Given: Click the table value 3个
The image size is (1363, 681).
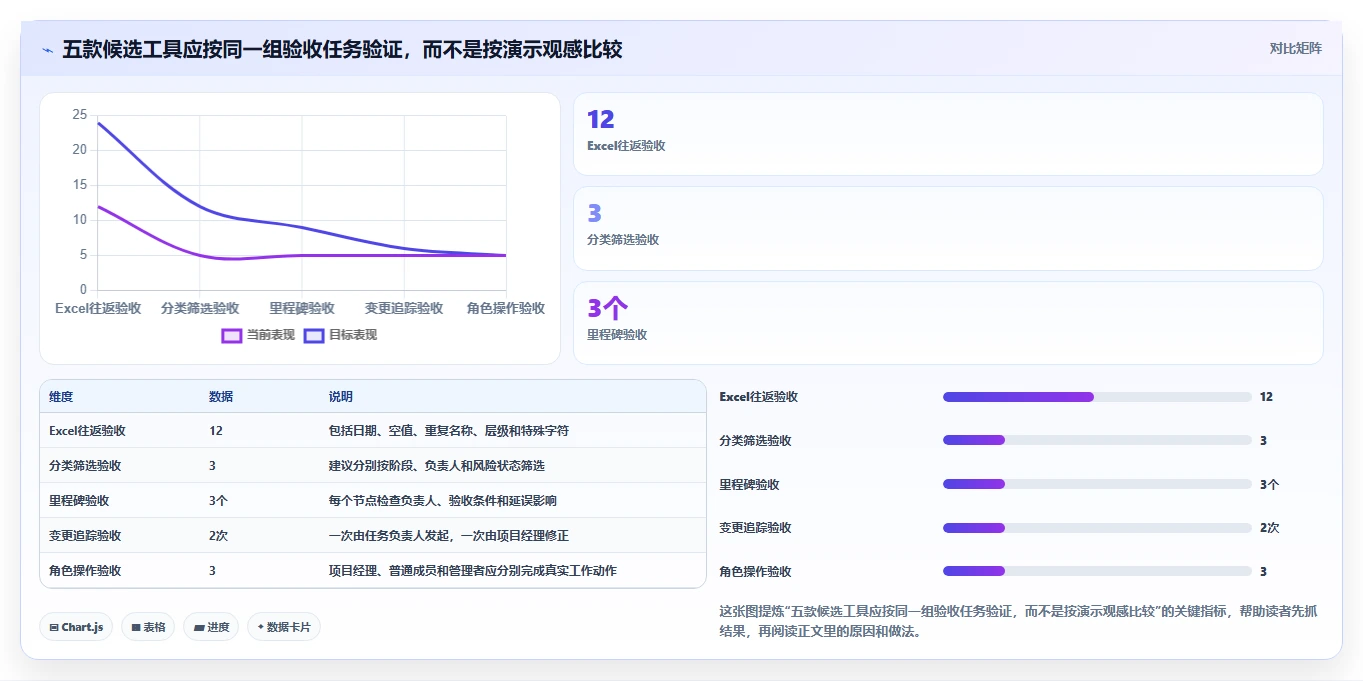Looking at the screenshot, I should [218, 501].
